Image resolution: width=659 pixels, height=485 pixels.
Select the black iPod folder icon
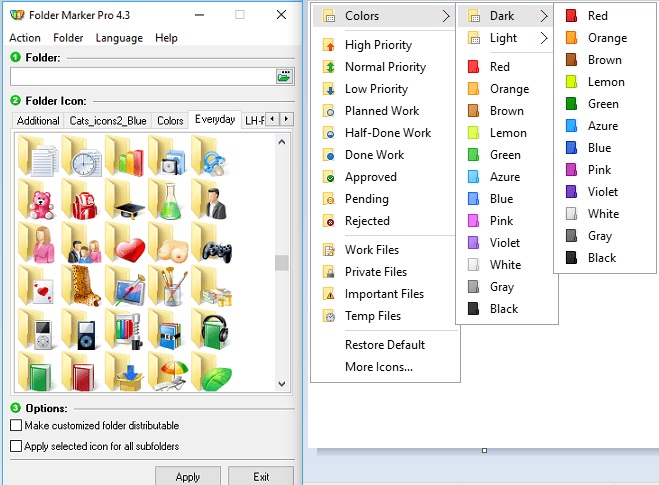click(x=82, y=330)
